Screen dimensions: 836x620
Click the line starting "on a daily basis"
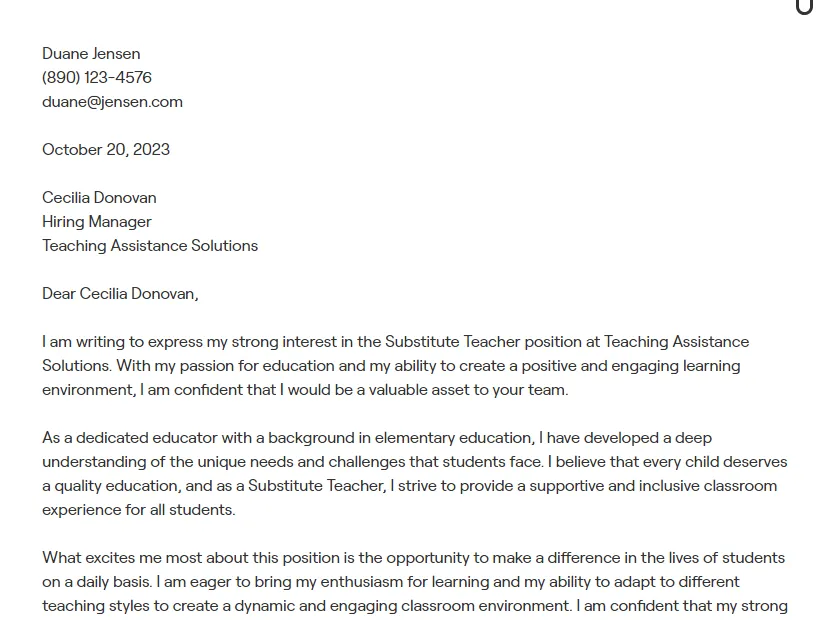391,582
